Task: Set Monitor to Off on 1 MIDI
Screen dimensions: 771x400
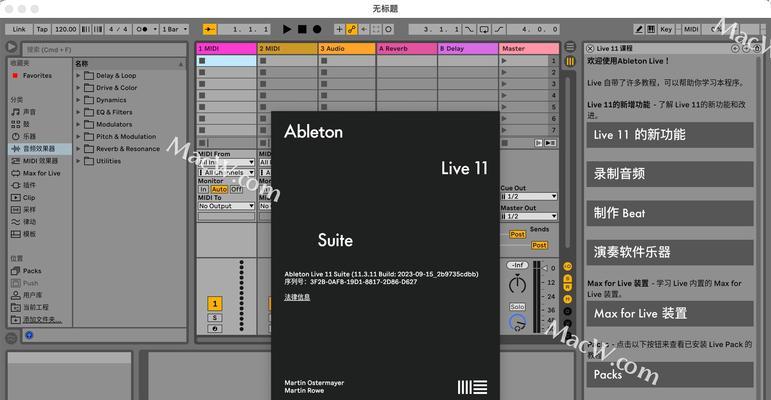Action: tap(237, 189)
